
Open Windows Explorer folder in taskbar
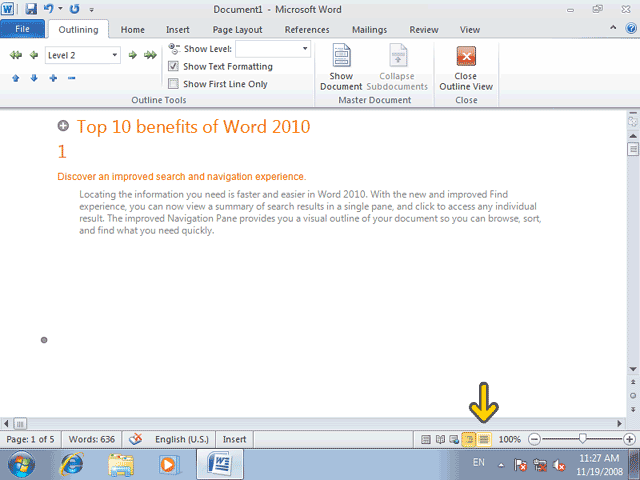coord(120,464)
